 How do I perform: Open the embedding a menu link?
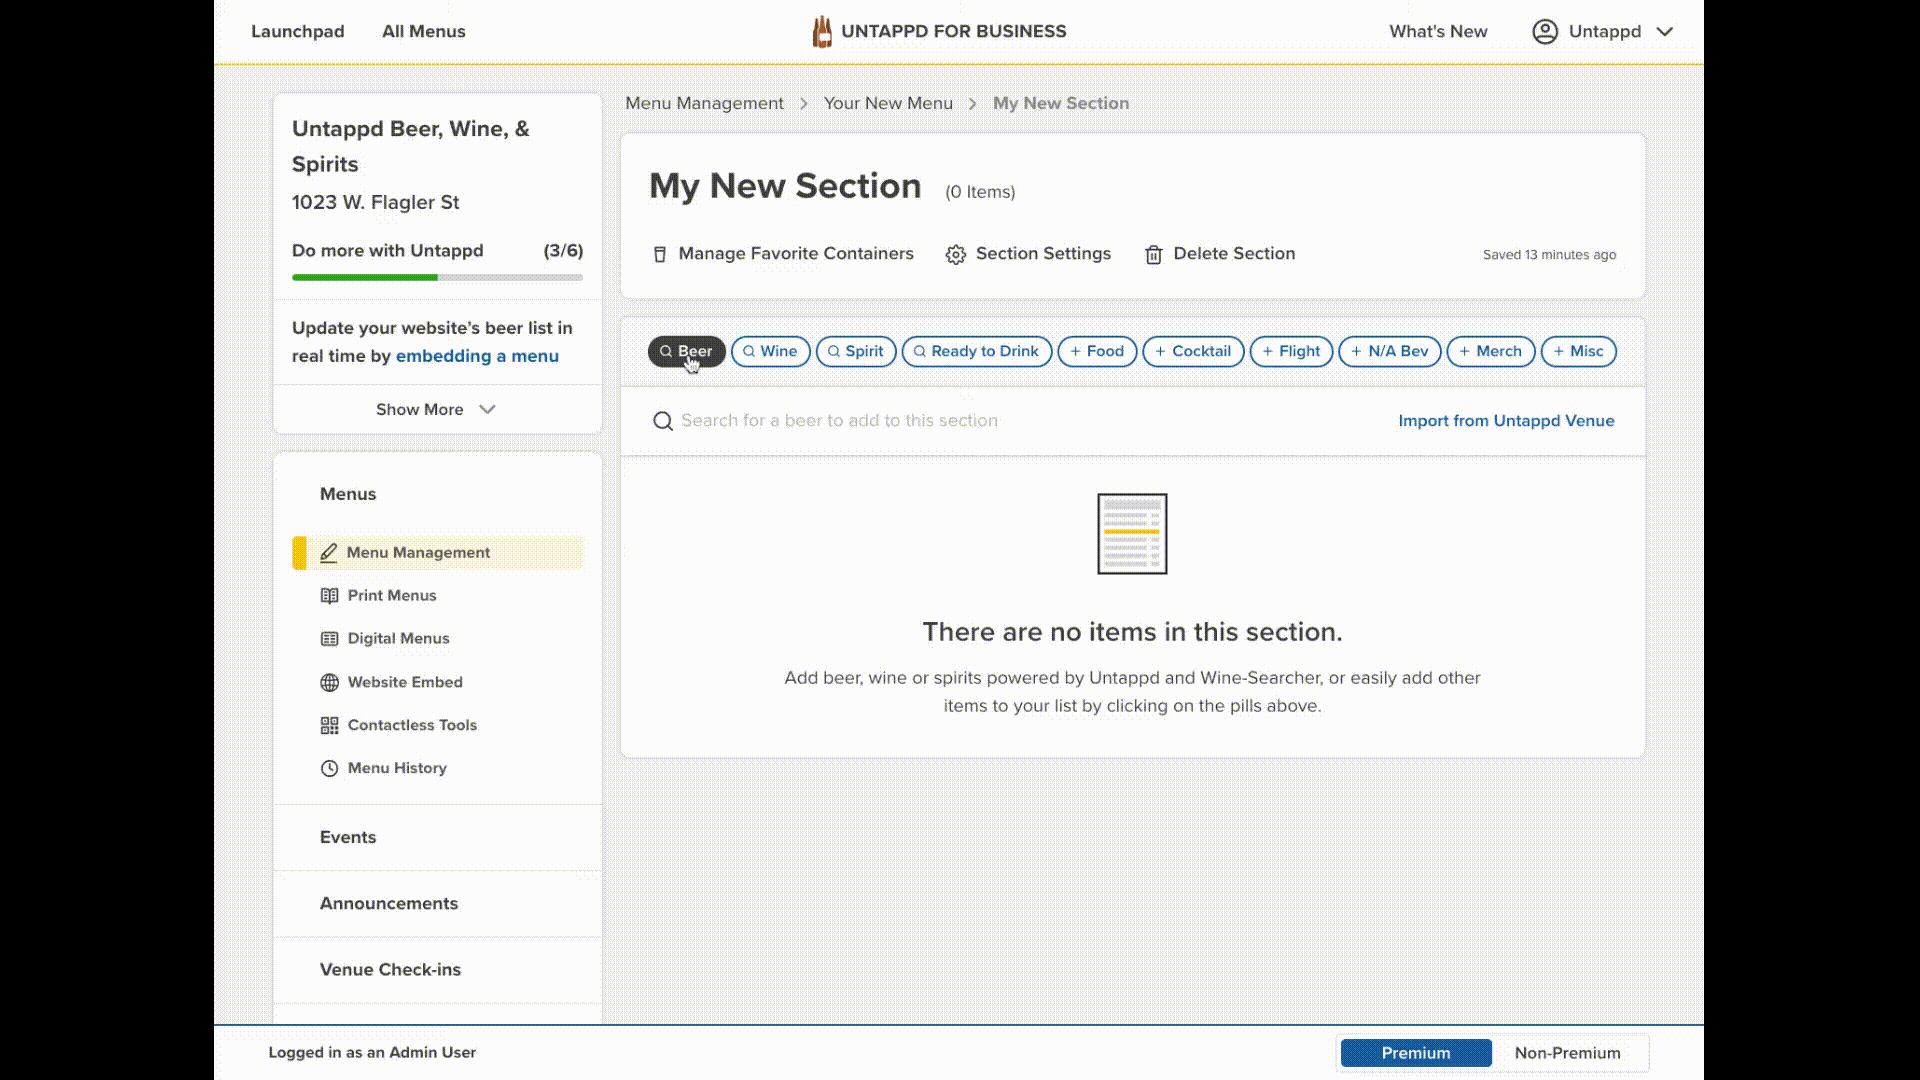pyautogui.click(x=477, y=356)
